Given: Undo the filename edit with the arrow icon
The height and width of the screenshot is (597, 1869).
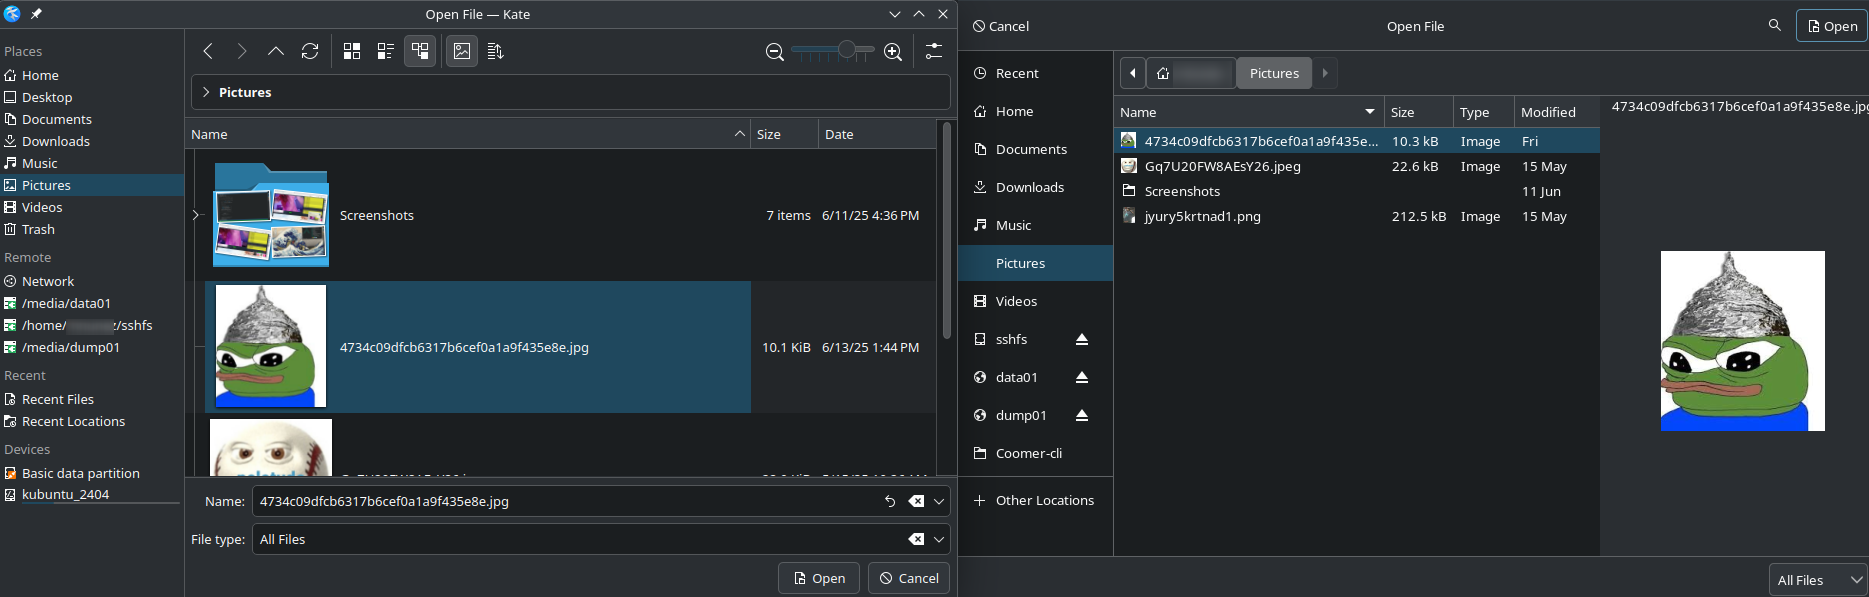Looking at the screenshot, I should coord(890,501).
